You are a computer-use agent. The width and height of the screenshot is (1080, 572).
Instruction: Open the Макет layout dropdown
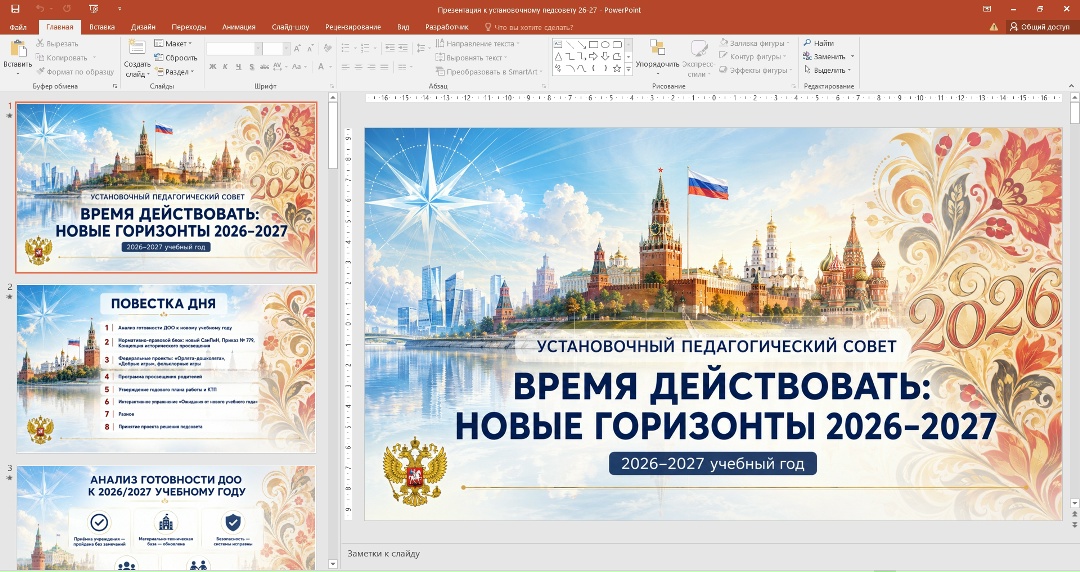(173, 43)
